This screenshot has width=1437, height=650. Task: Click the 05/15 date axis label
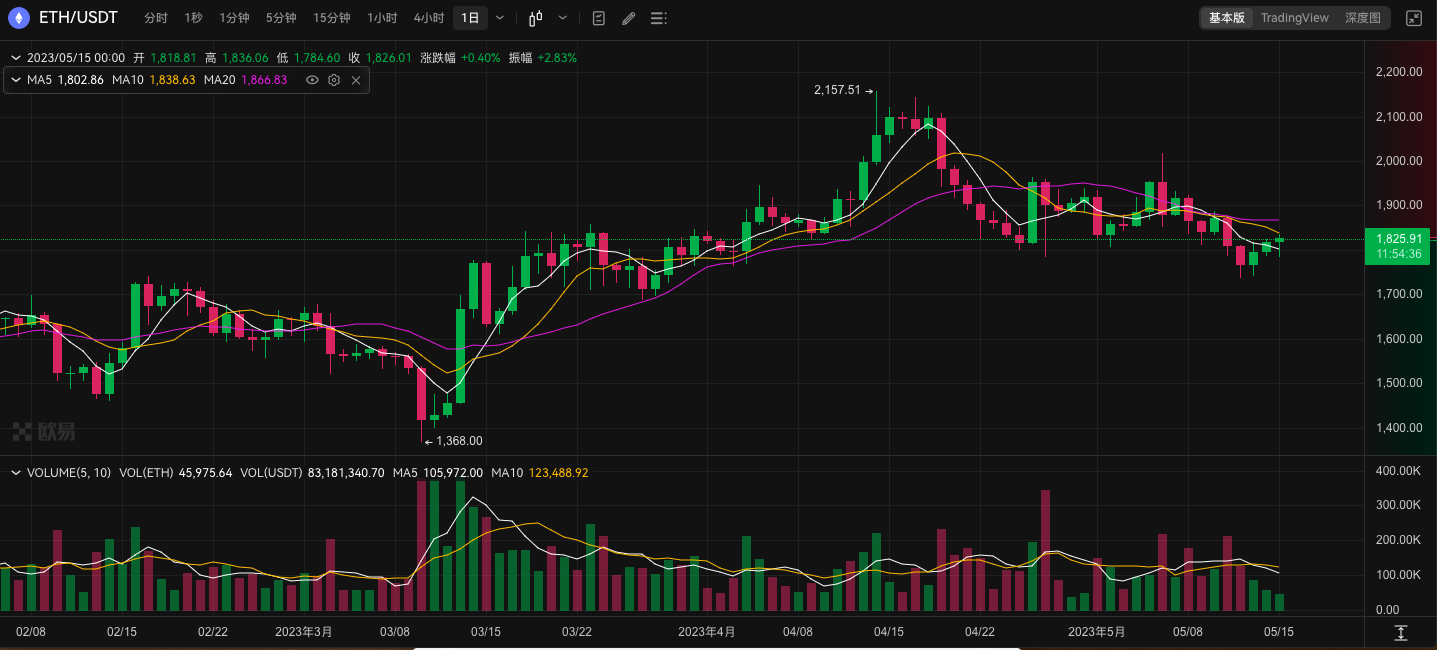[x=1280, y=632]
